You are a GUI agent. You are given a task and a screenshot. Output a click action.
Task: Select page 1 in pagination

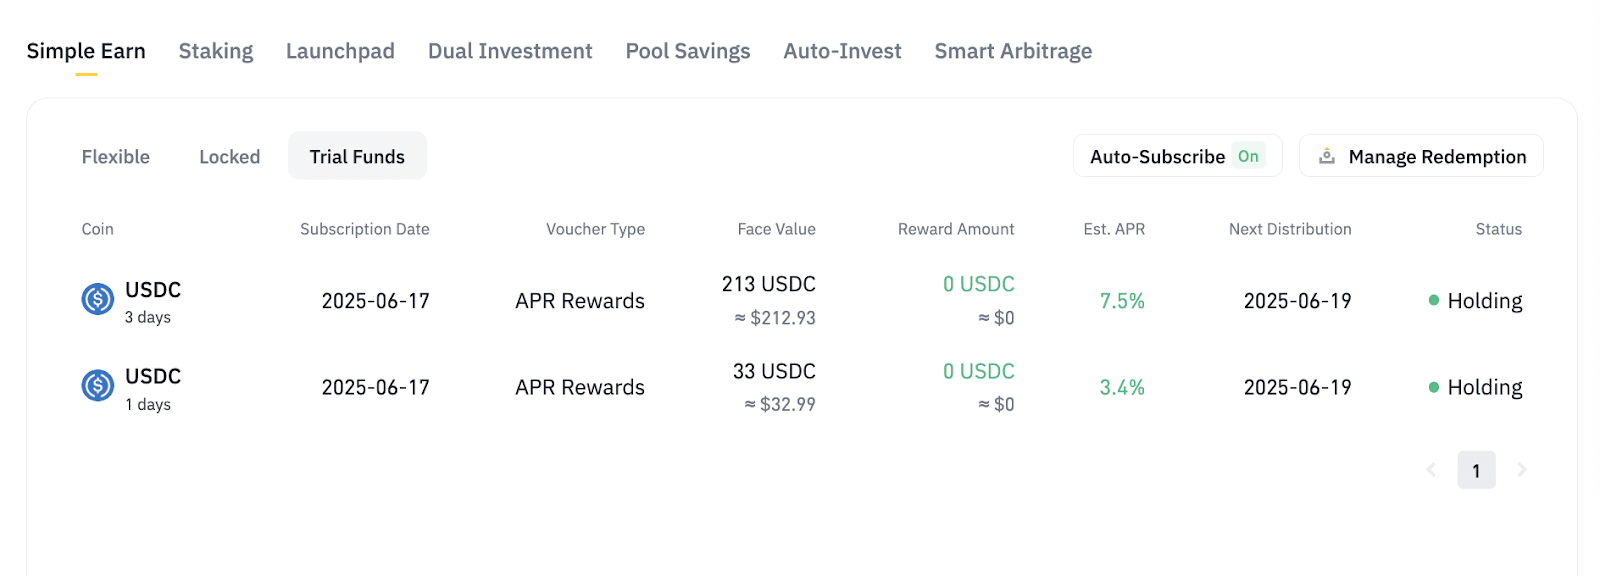(1476, 470)
